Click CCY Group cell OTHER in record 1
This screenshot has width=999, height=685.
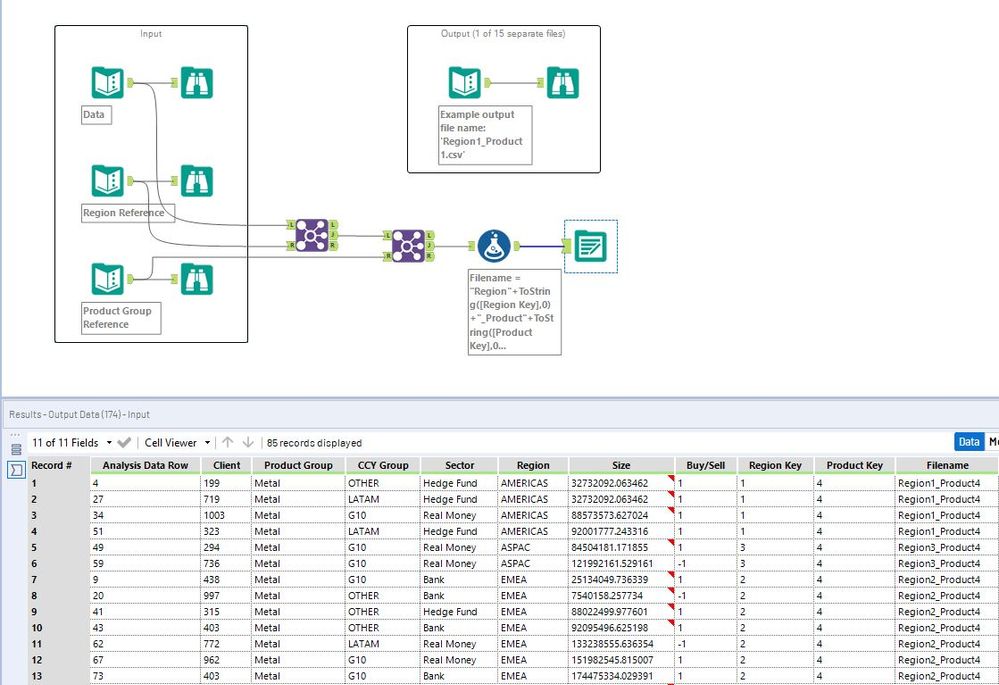[x=383, y=483]
